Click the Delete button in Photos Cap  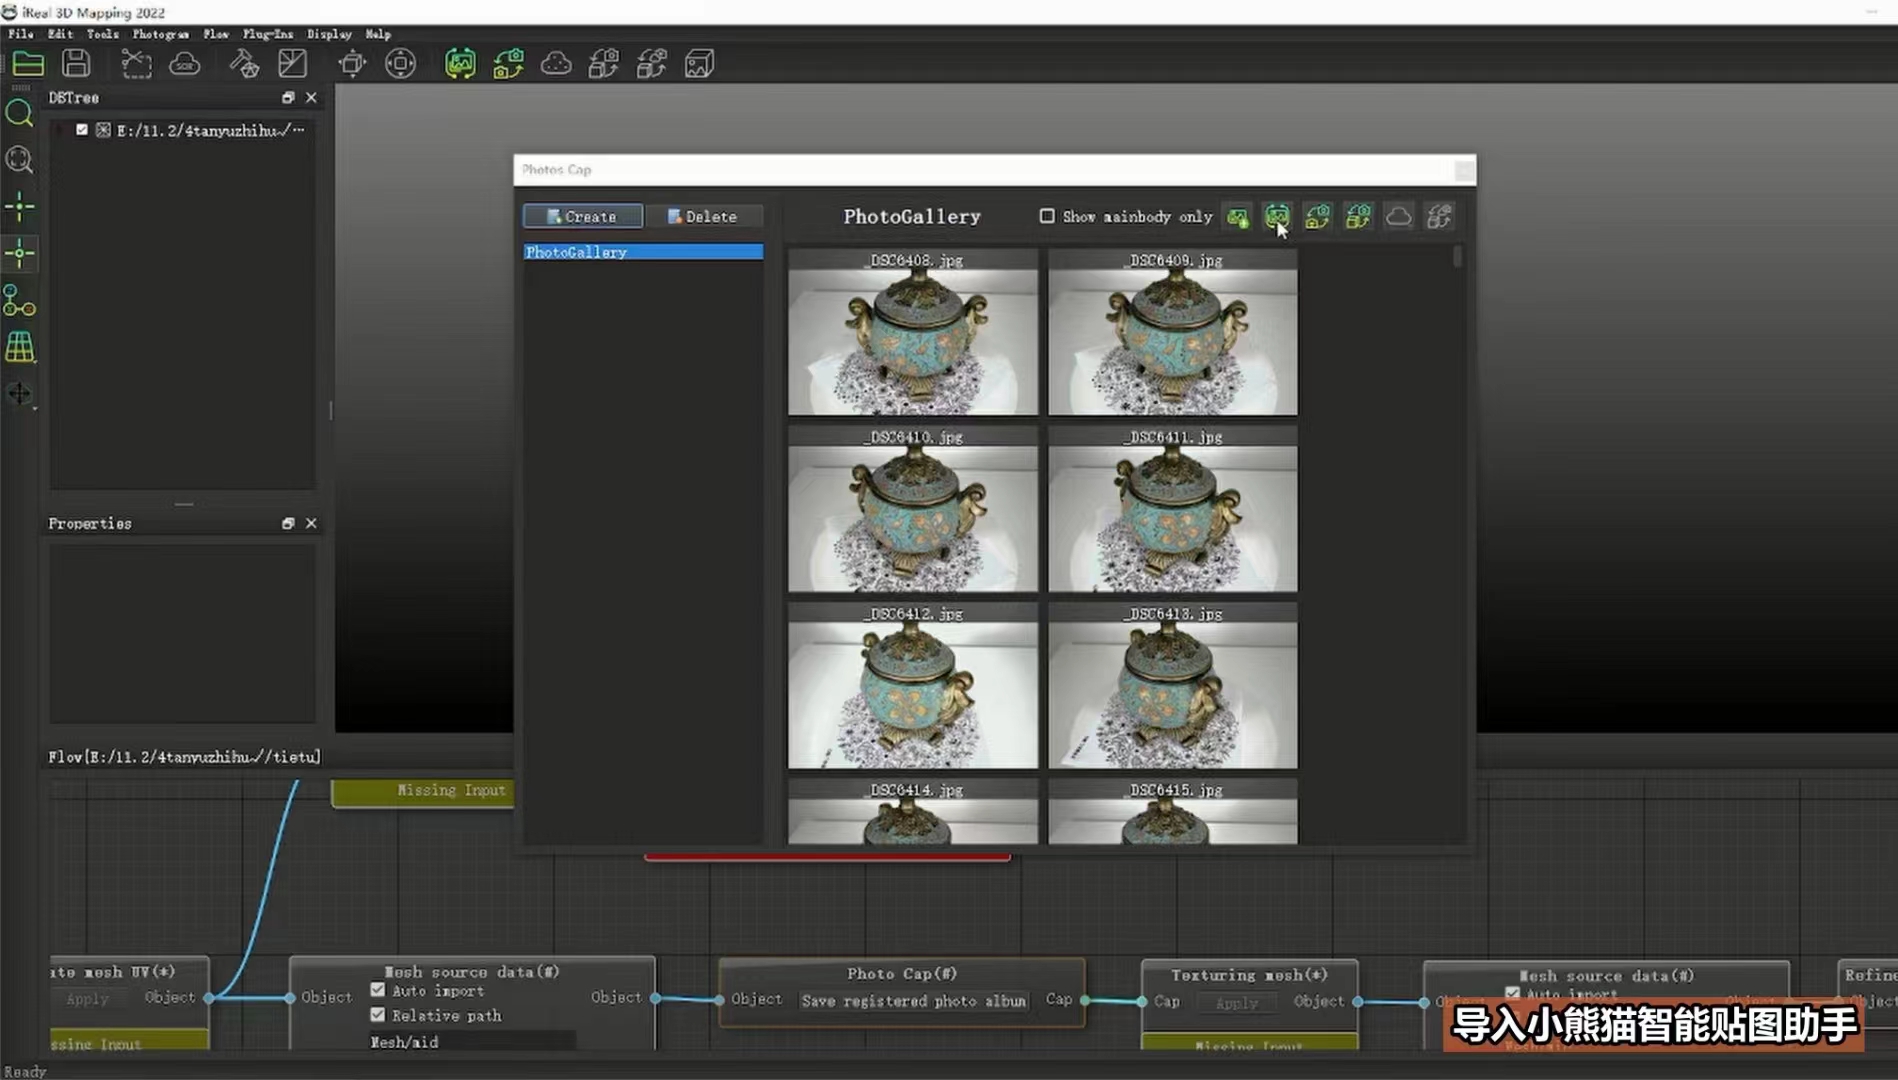tap(703, 216)
